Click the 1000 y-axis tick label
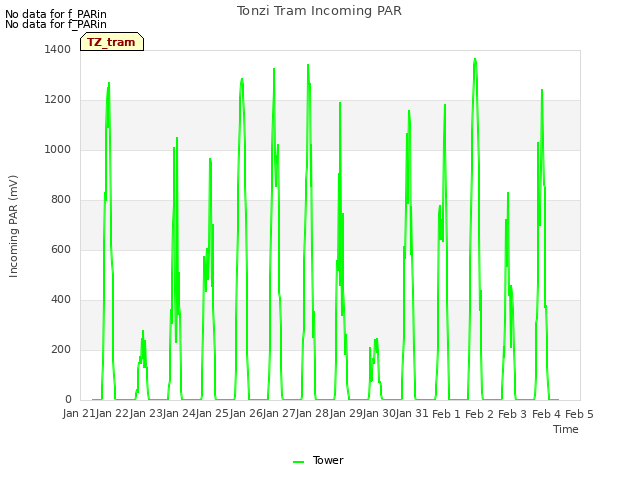640x480 pixels. click(x=58, y=150)
